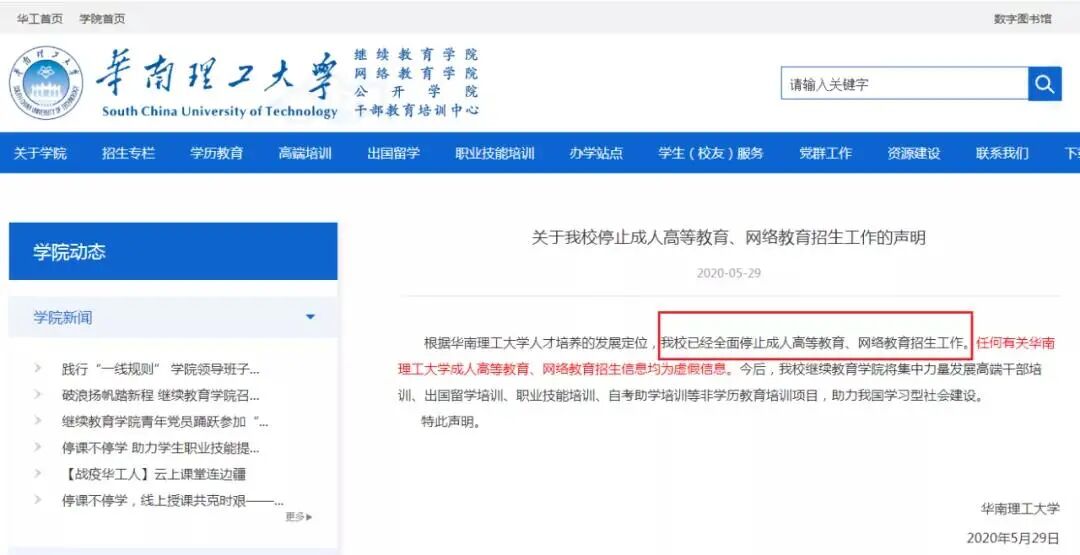
Task: Open the 学生（校友）服务 menu
Action: point(711,153)
